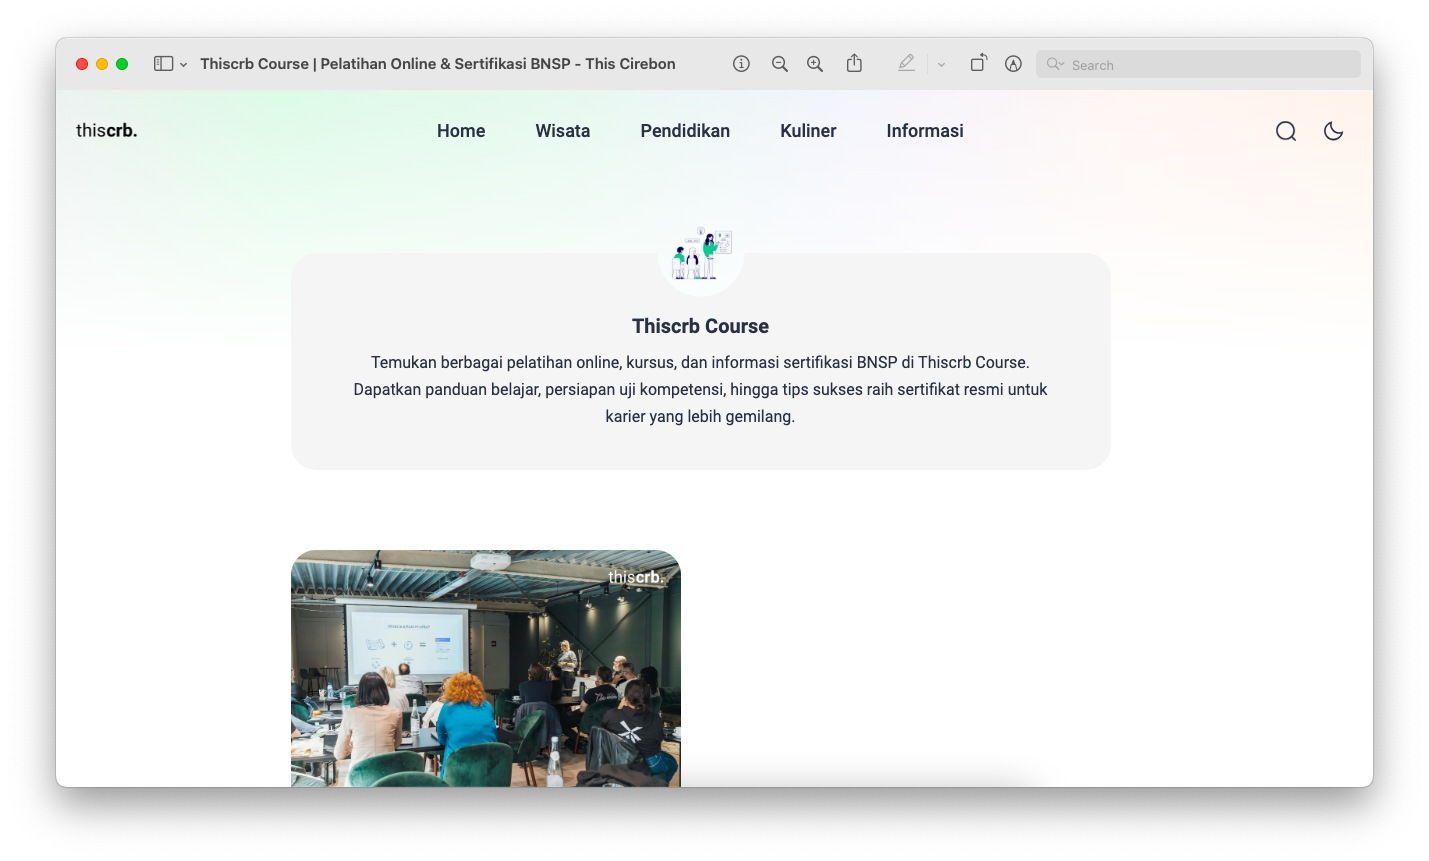
Task: Select the window title text
Action: pyautogui.click(x=438, y=64)
